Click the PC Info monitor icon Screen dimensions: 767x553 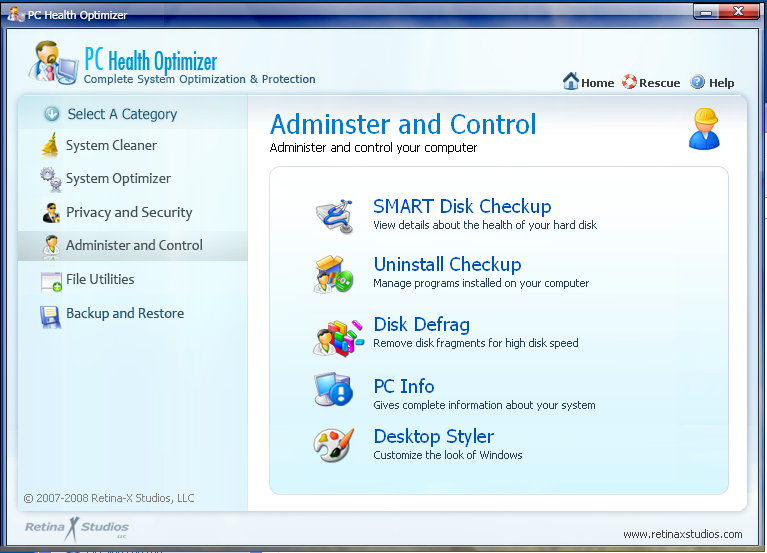333,390
